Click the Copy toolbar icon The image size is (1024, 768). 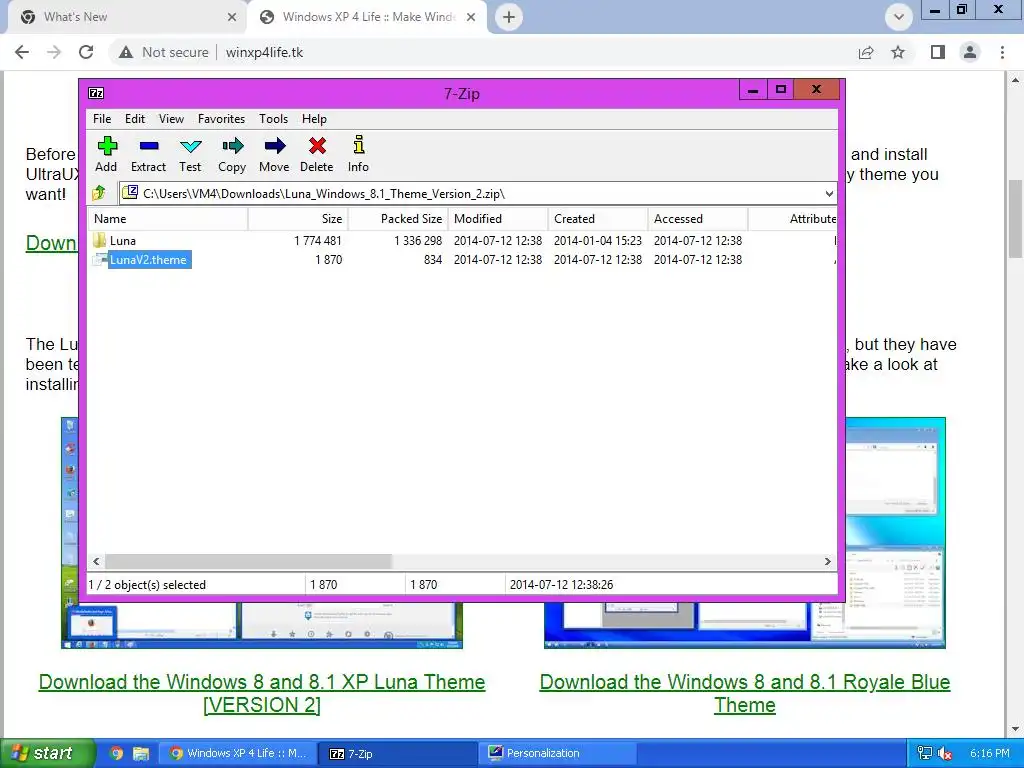point(232,146)
